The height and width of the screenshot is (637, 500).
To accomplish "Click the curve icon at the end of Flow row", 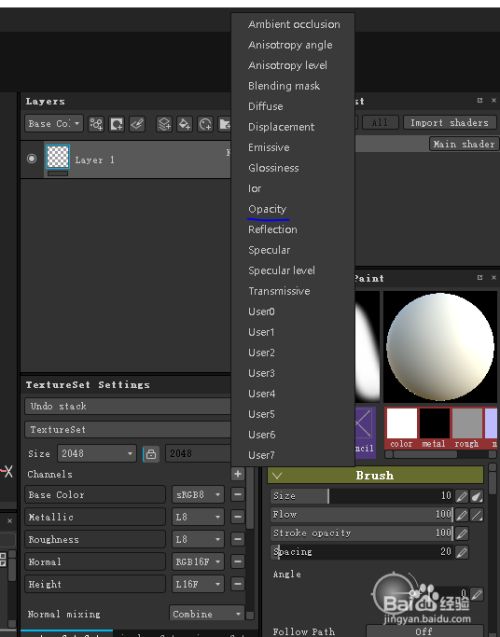I will tap(476, 515).
